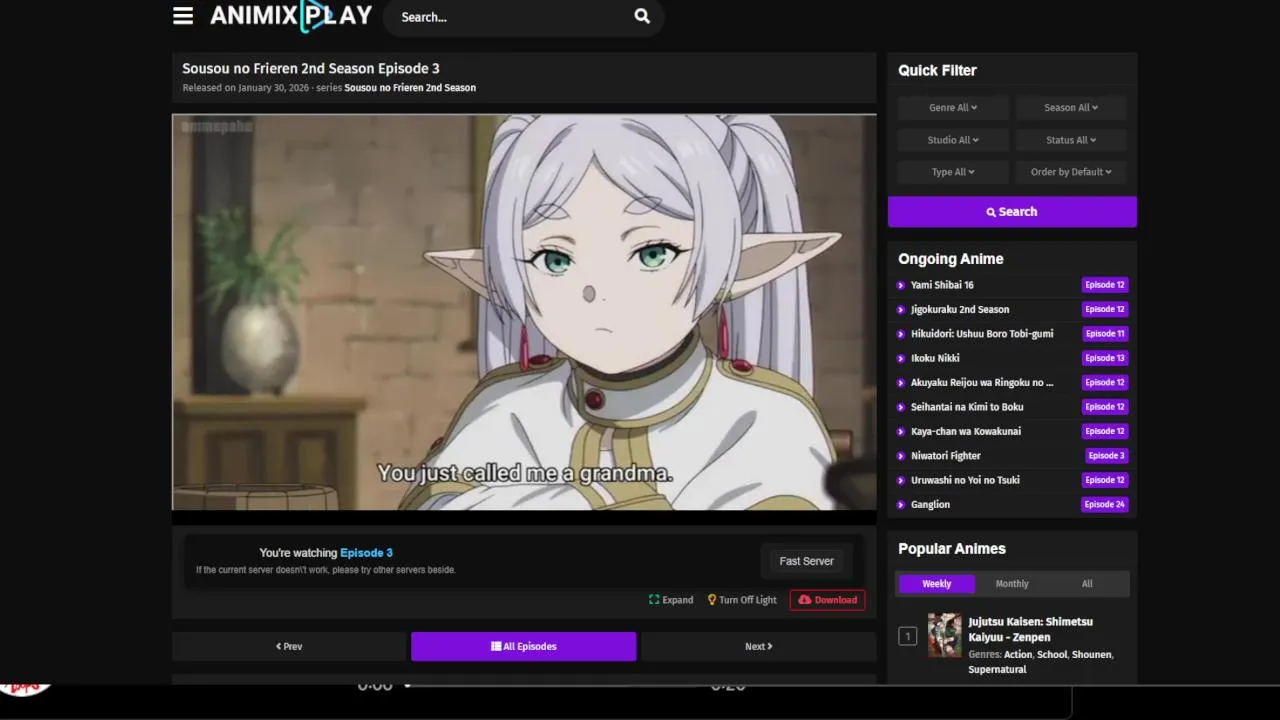
Task: Click the purple Search filter button
Action: pyautogui.click(x=1012, y=212)
